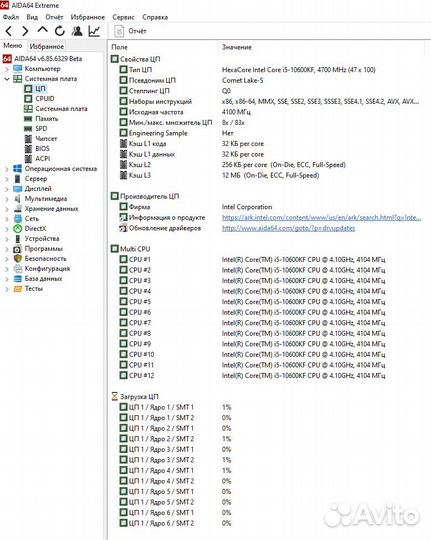Go forward with the right arrow toolbar button
The height and width of the screenshot is (540, 431).
[x=25, y=31]
